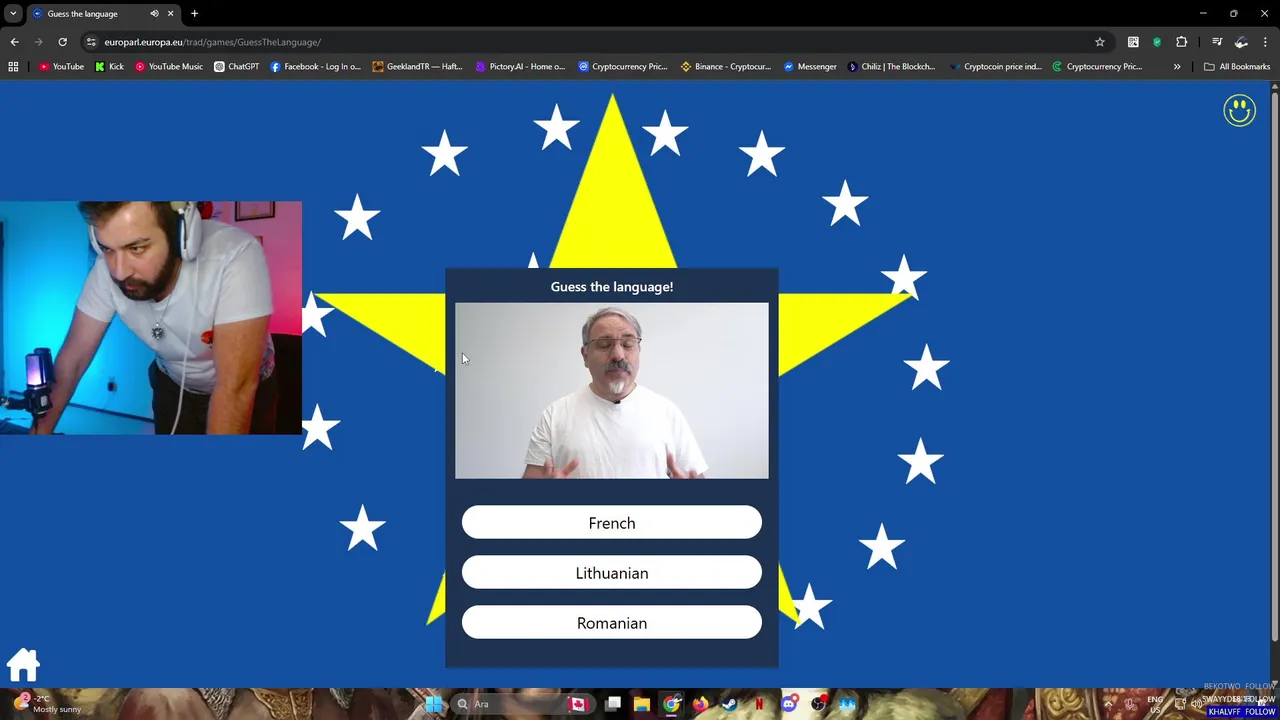The height and width of the screenshot is (720, 1280).
Task: Open Netflix from the taskbar
Action: [759, 704]
